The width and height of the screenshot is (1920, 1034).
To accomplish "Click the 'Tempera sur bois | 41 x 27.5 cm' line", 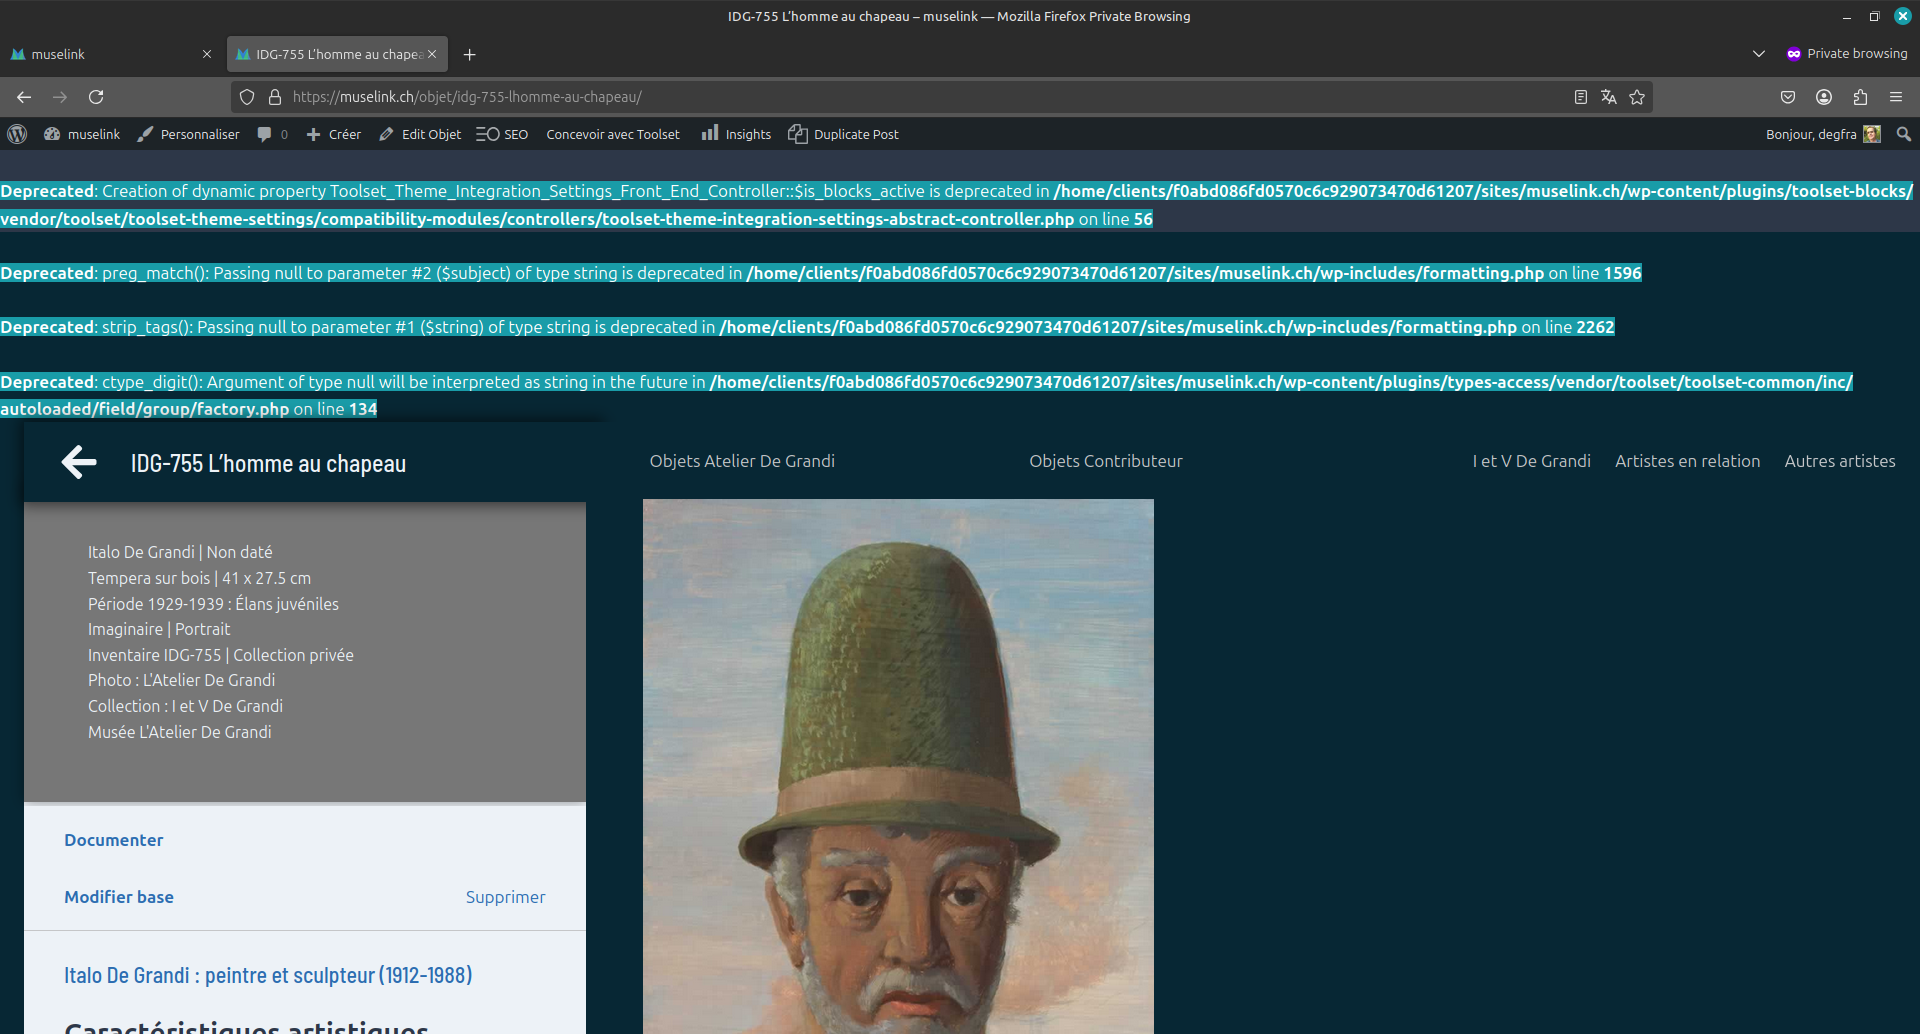I will coord(199,578).
